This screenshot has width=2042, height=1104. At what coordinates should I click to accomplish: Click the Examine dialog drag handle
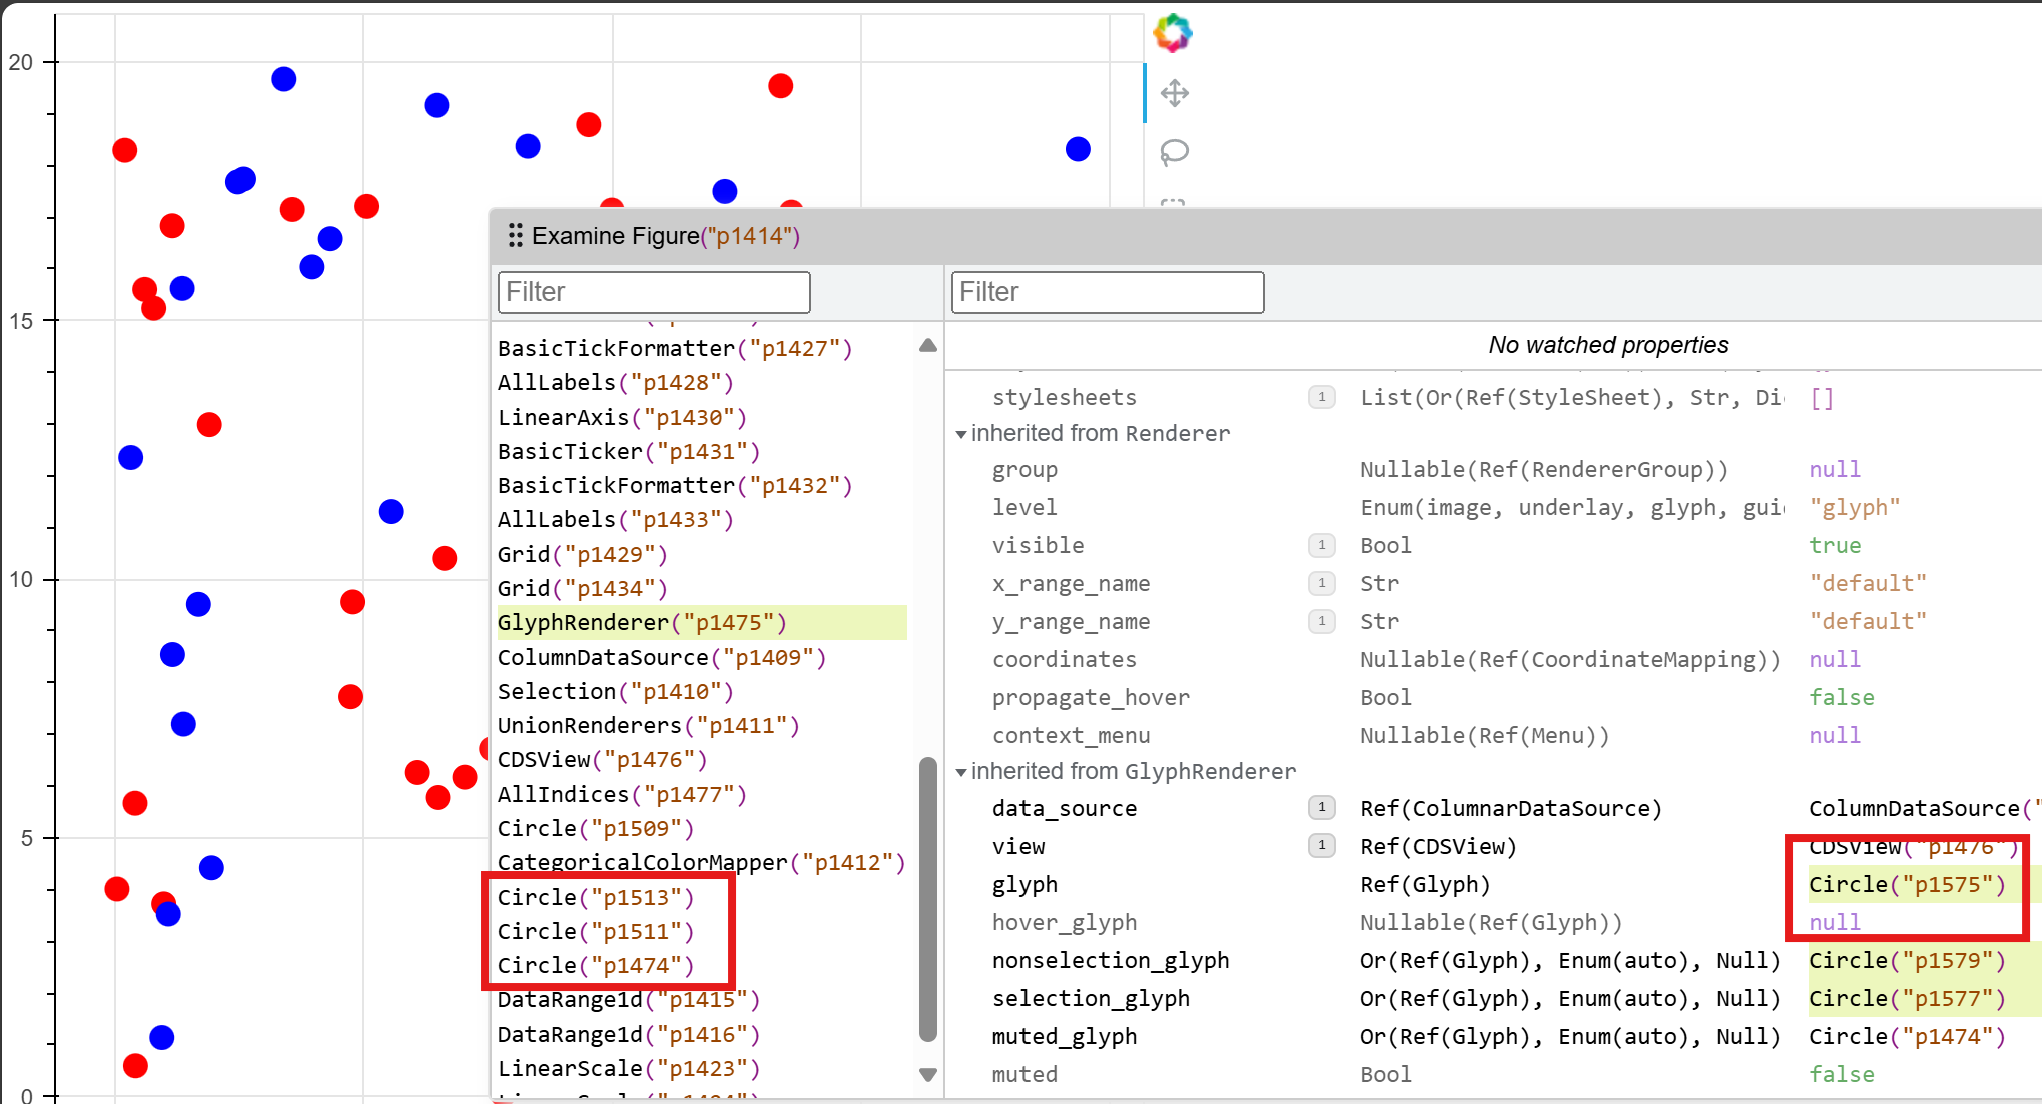(515, 236)
